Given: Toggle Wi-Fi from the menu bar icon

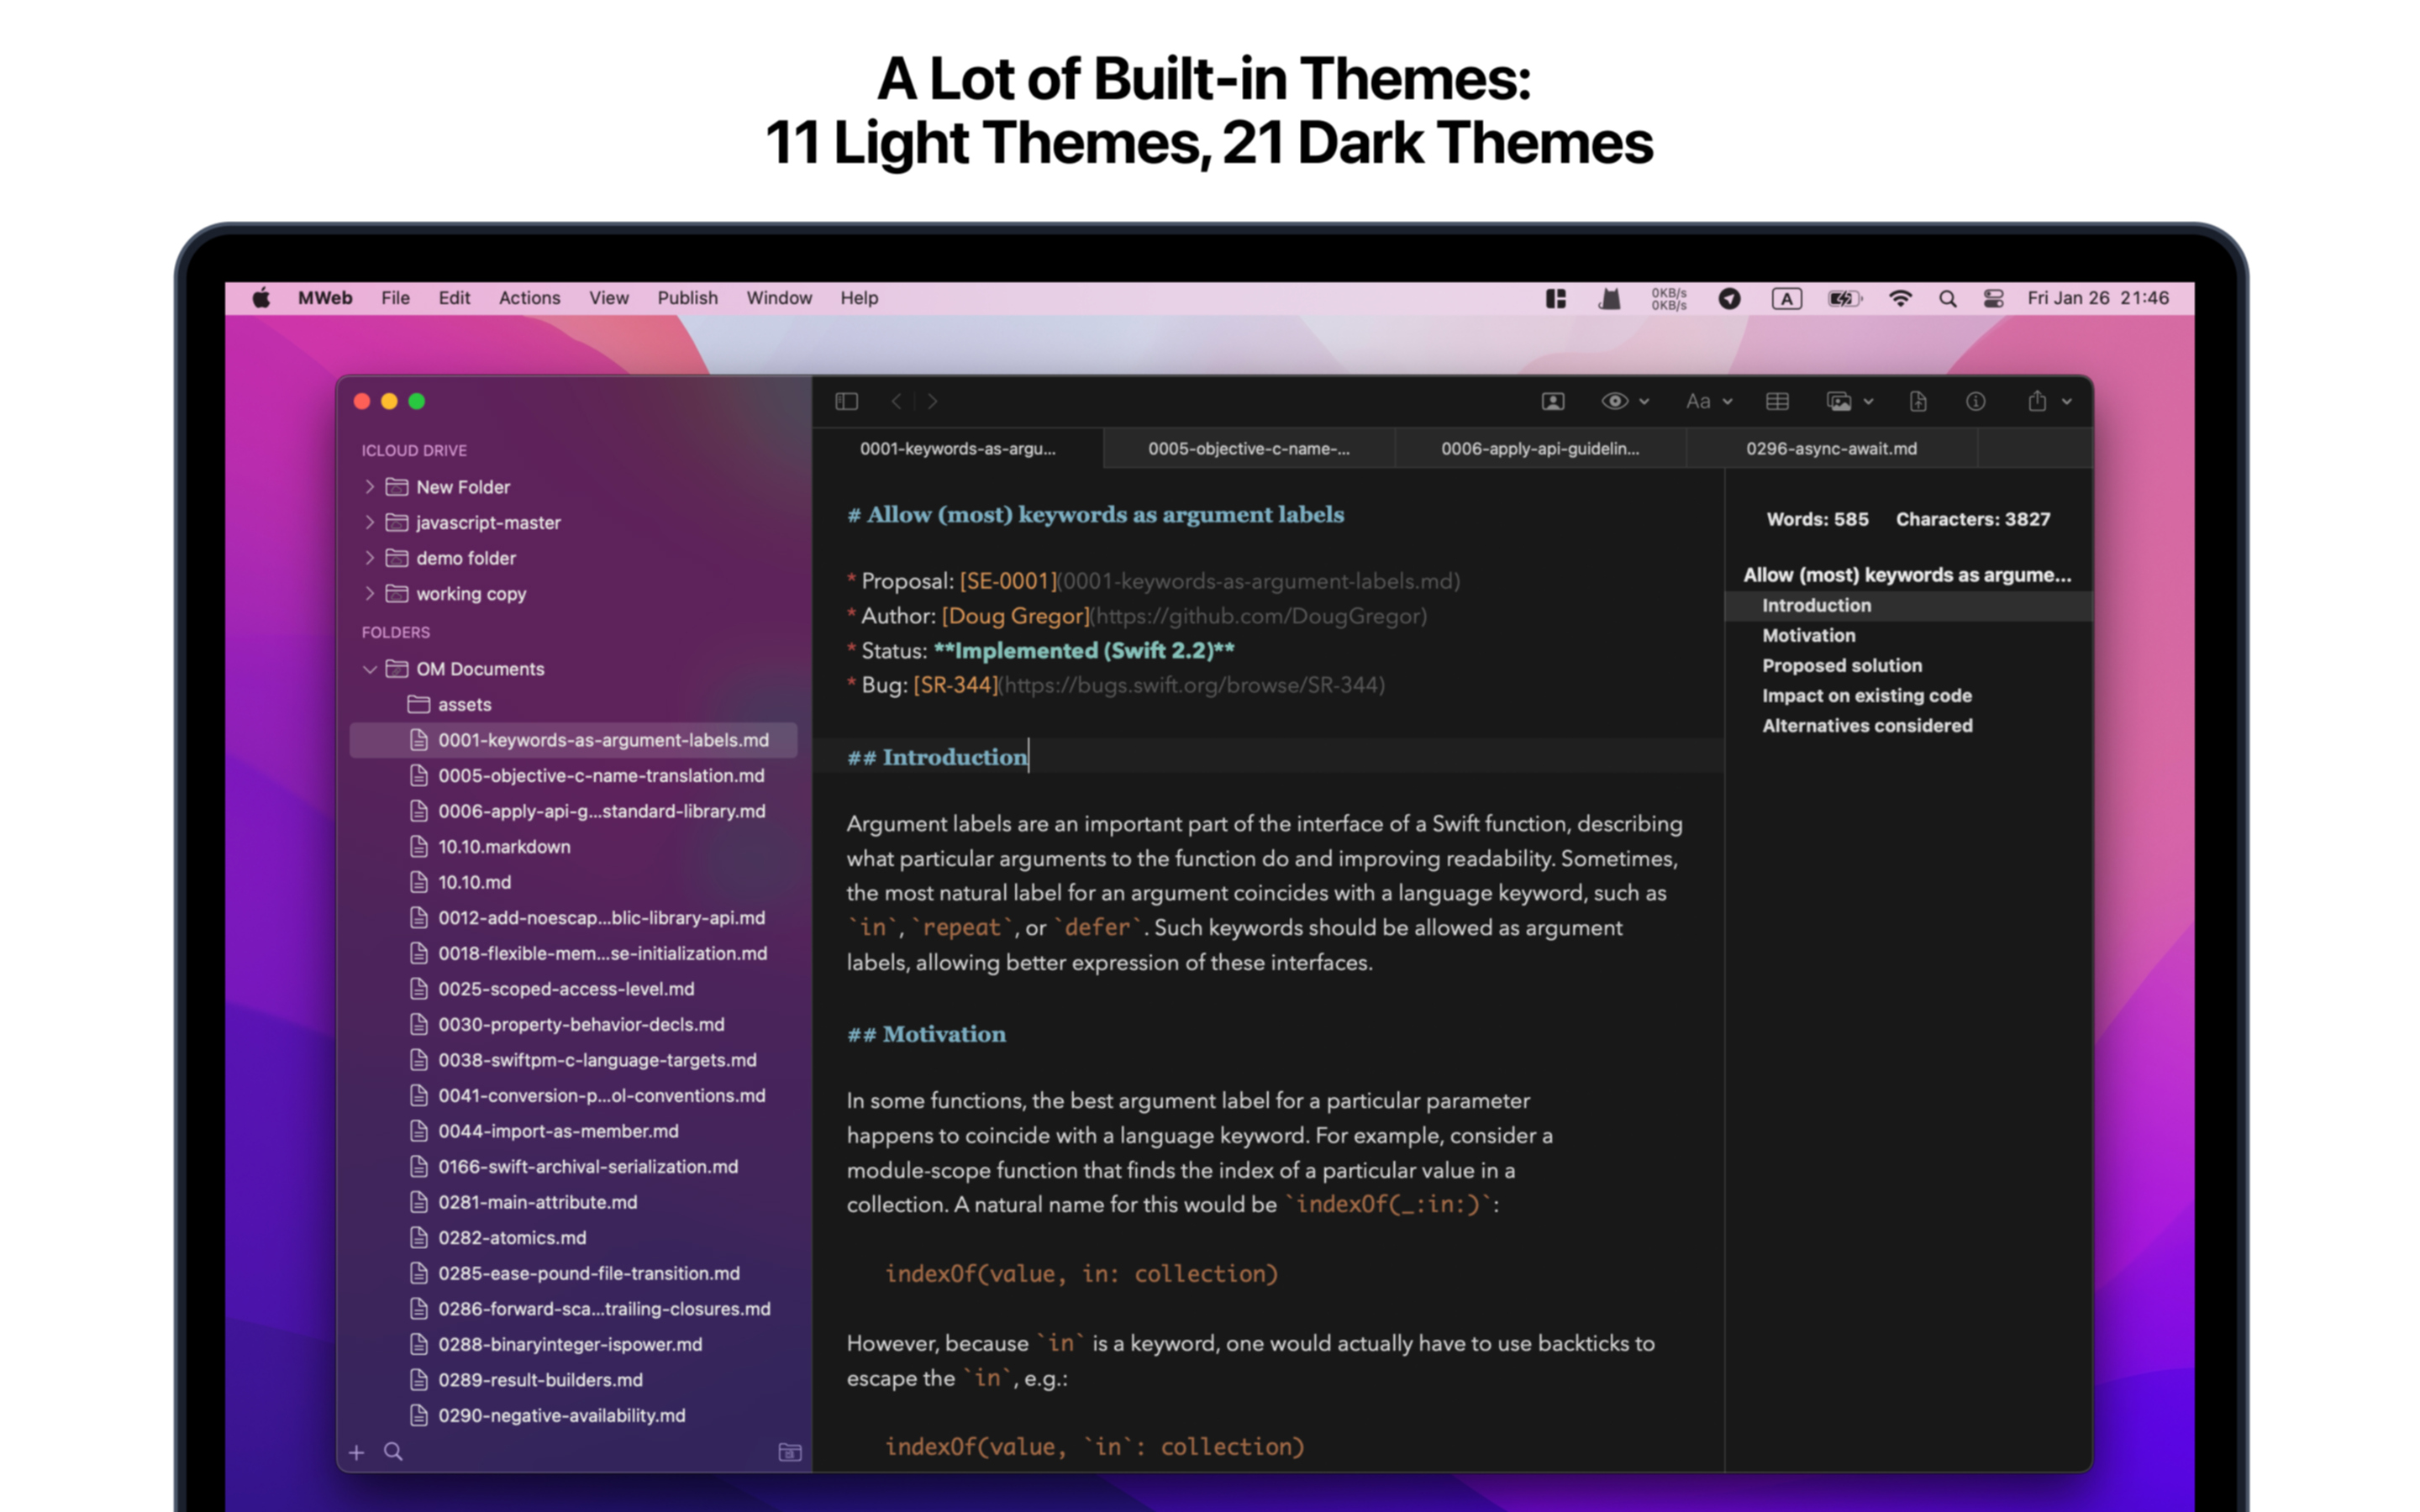Looking at the screenshot, I should coord(1899,298).
